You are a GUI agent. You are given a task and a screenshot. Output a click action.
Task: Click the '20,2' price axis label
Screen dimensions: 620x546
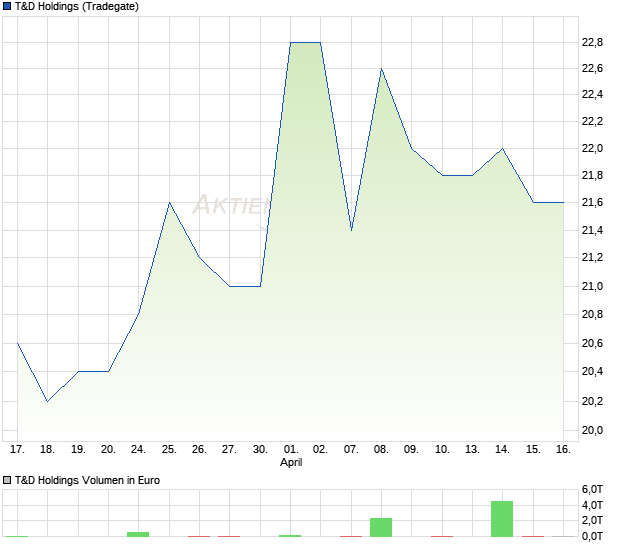(x=592, y=401)
